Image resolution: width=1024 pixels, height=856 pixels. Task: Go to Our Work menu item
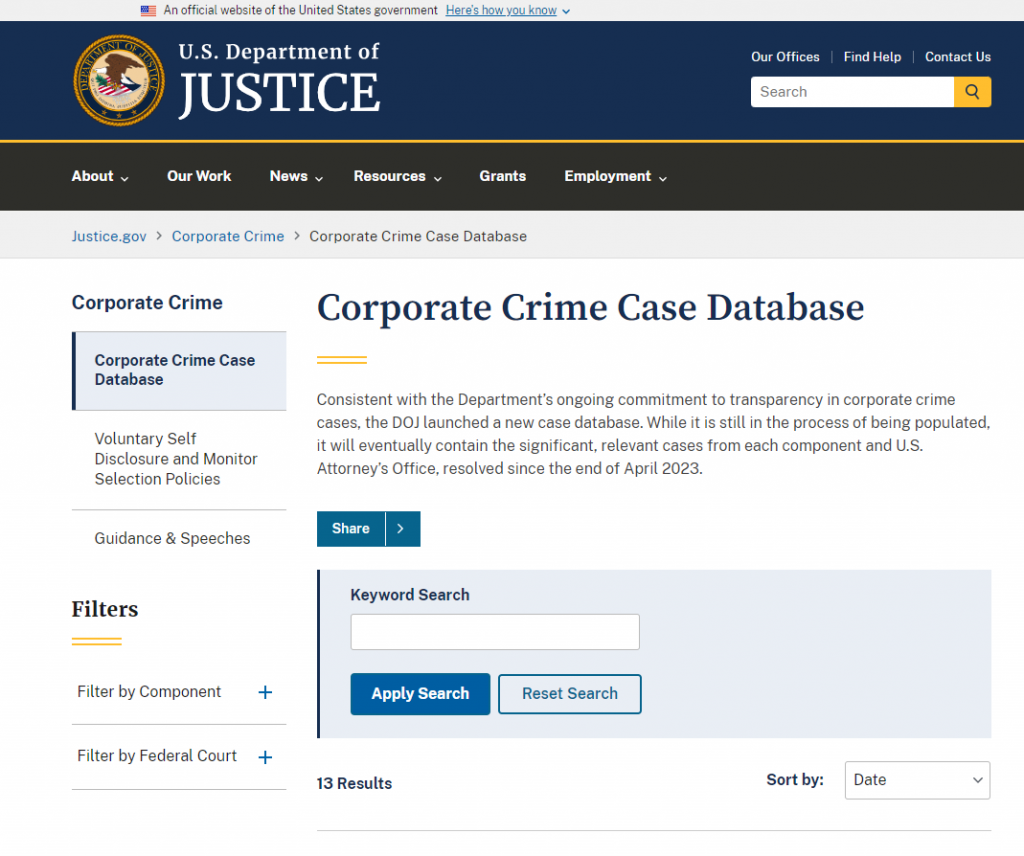(199, 176)
